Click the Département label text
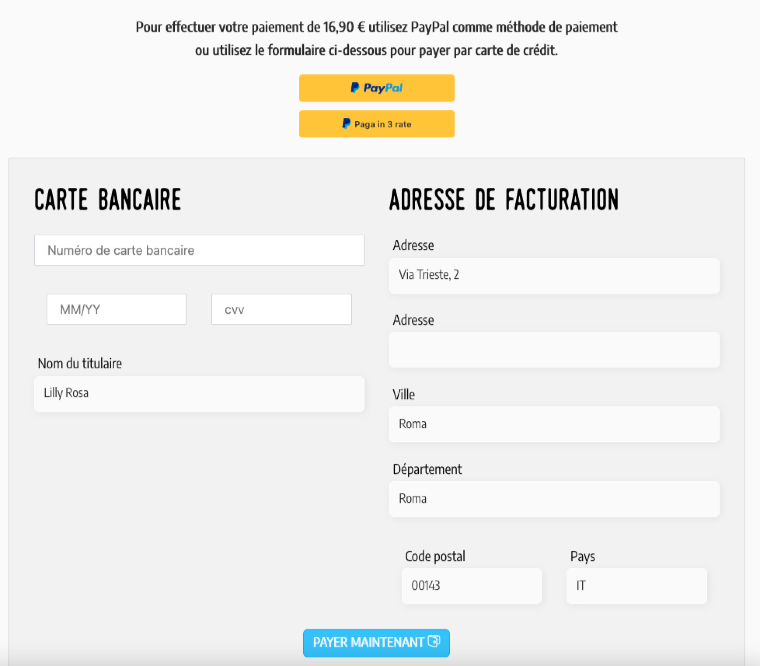The image size is (760, 666). pos(427,469)
